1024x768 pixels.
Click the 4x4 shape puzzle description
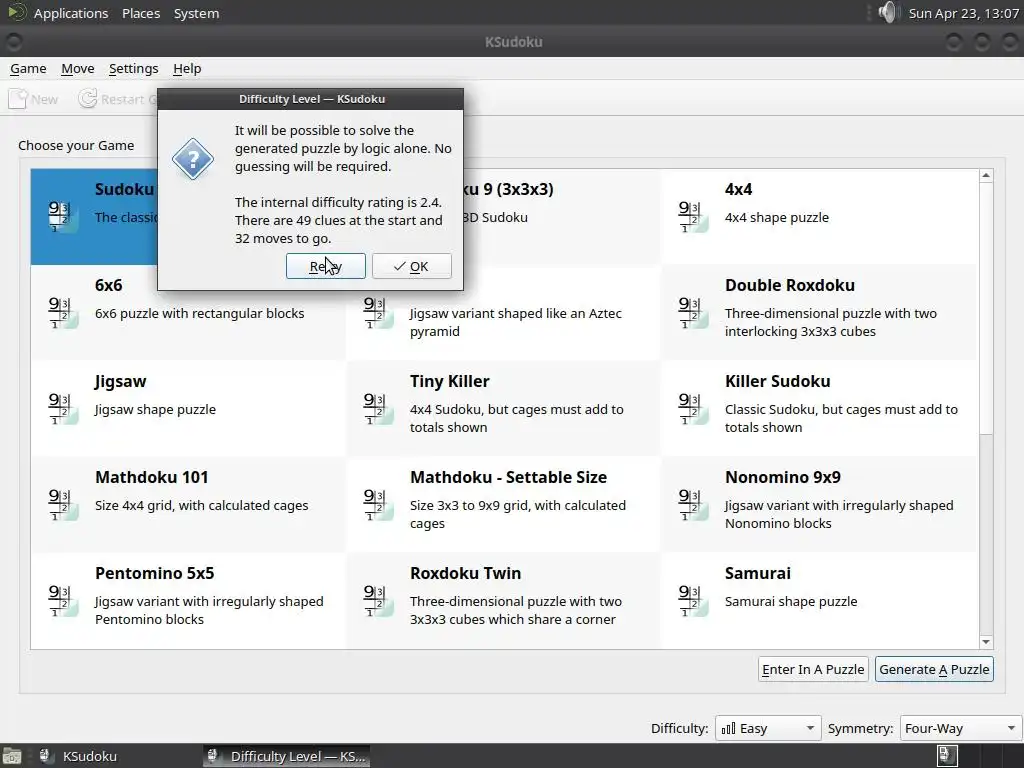[x=776, y=217]
